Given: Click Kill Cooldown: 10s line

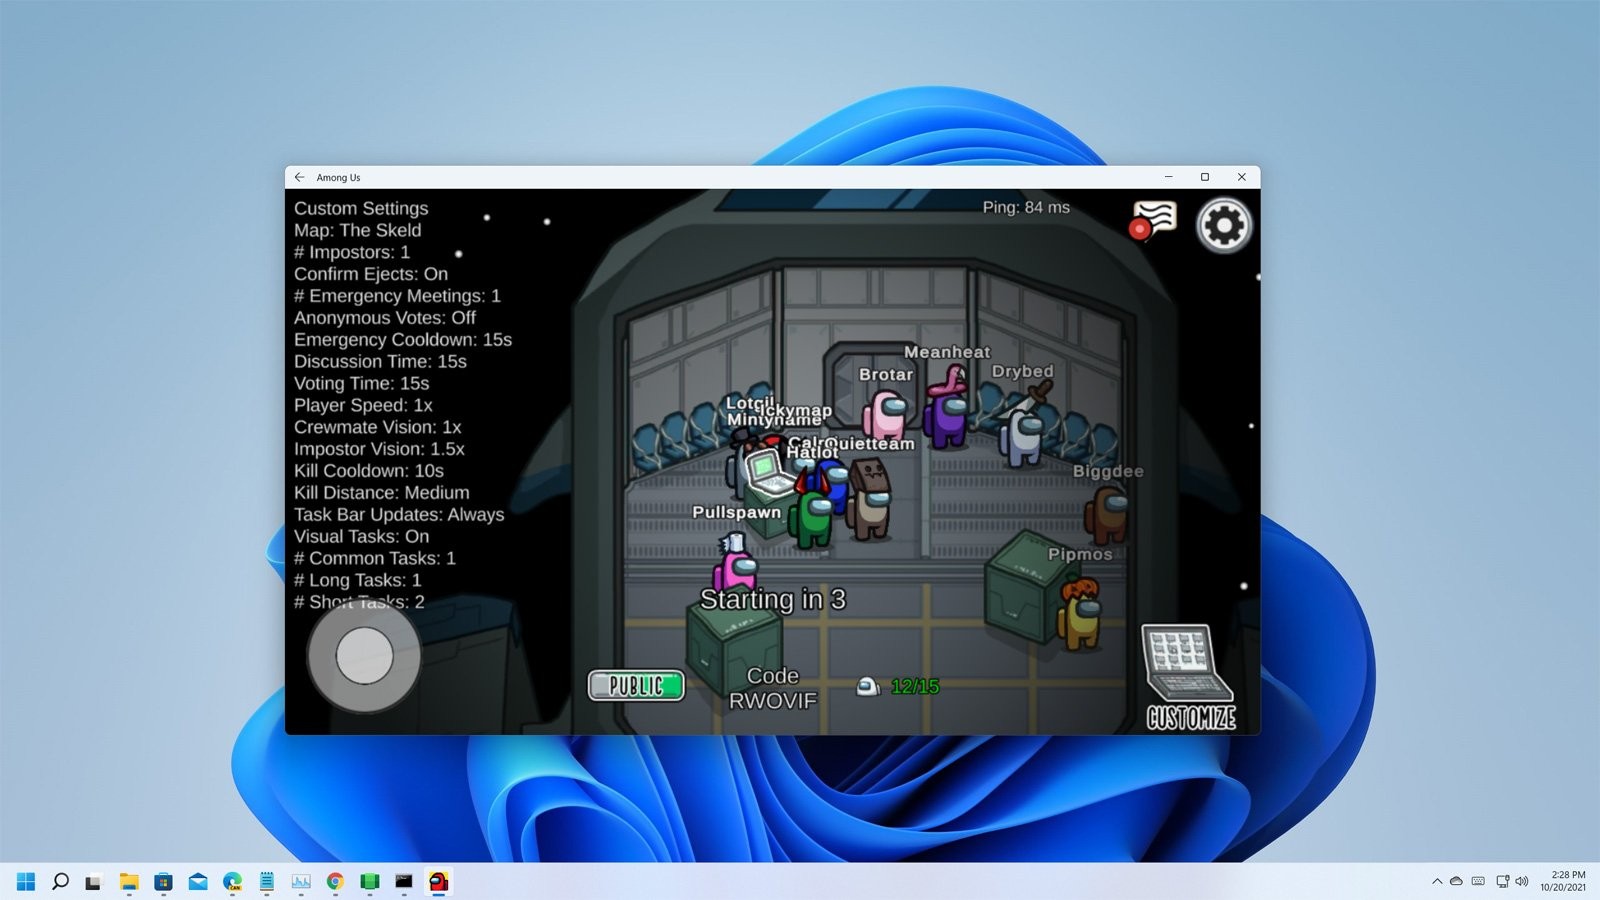Looking at the screenshot, I should pos(369,471).
